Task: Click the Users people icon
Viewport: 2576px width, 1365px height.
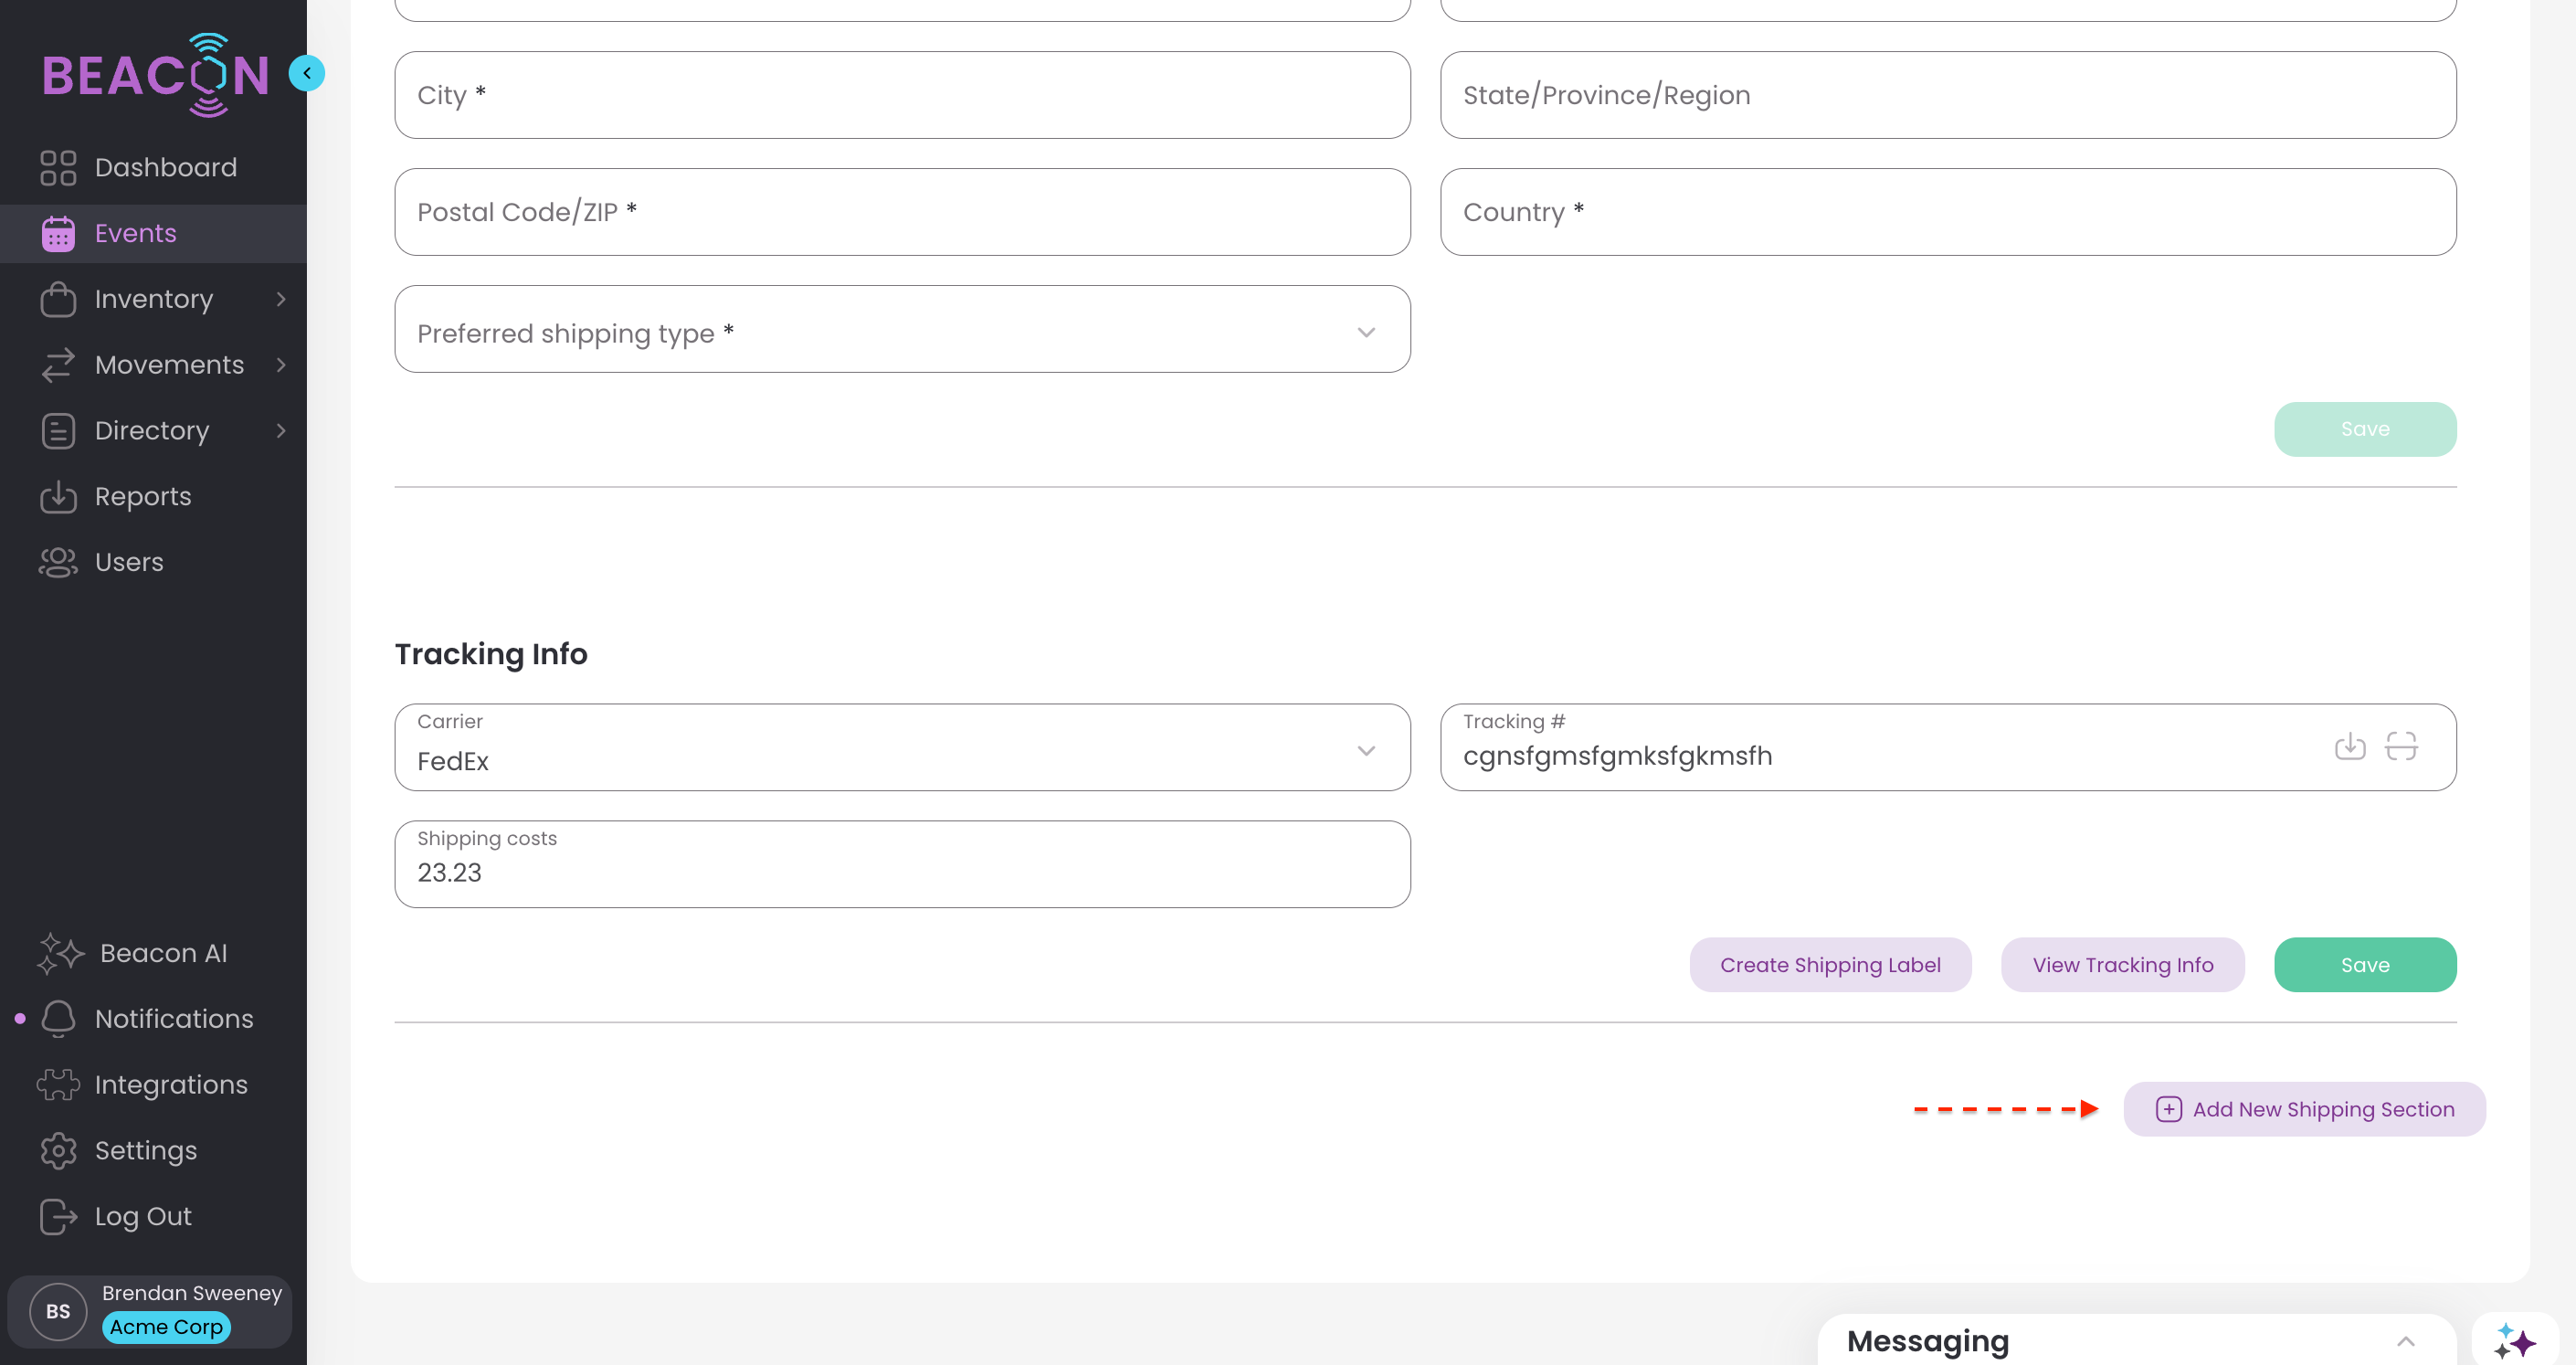Action: (58, 562)
